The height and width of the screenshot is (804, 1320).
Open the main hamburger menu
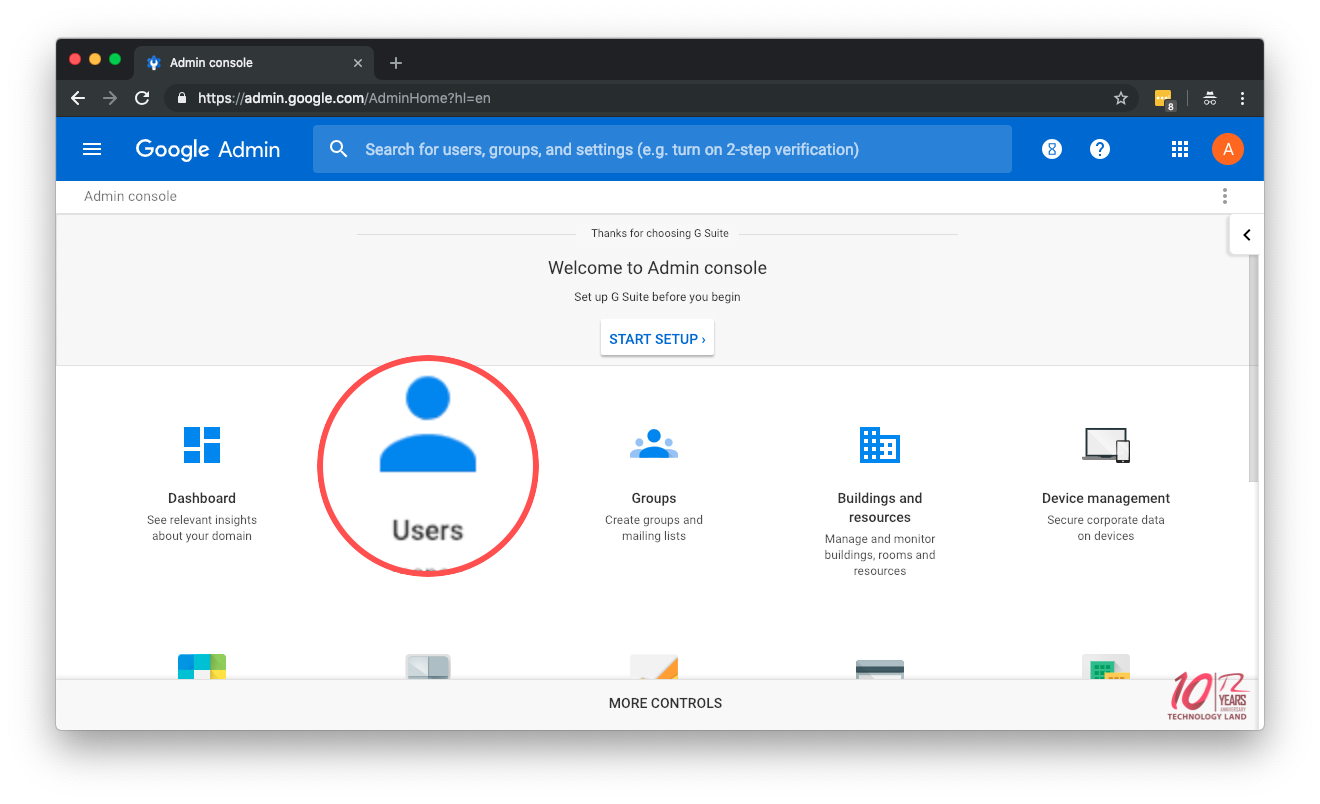[x=92, y=149]
